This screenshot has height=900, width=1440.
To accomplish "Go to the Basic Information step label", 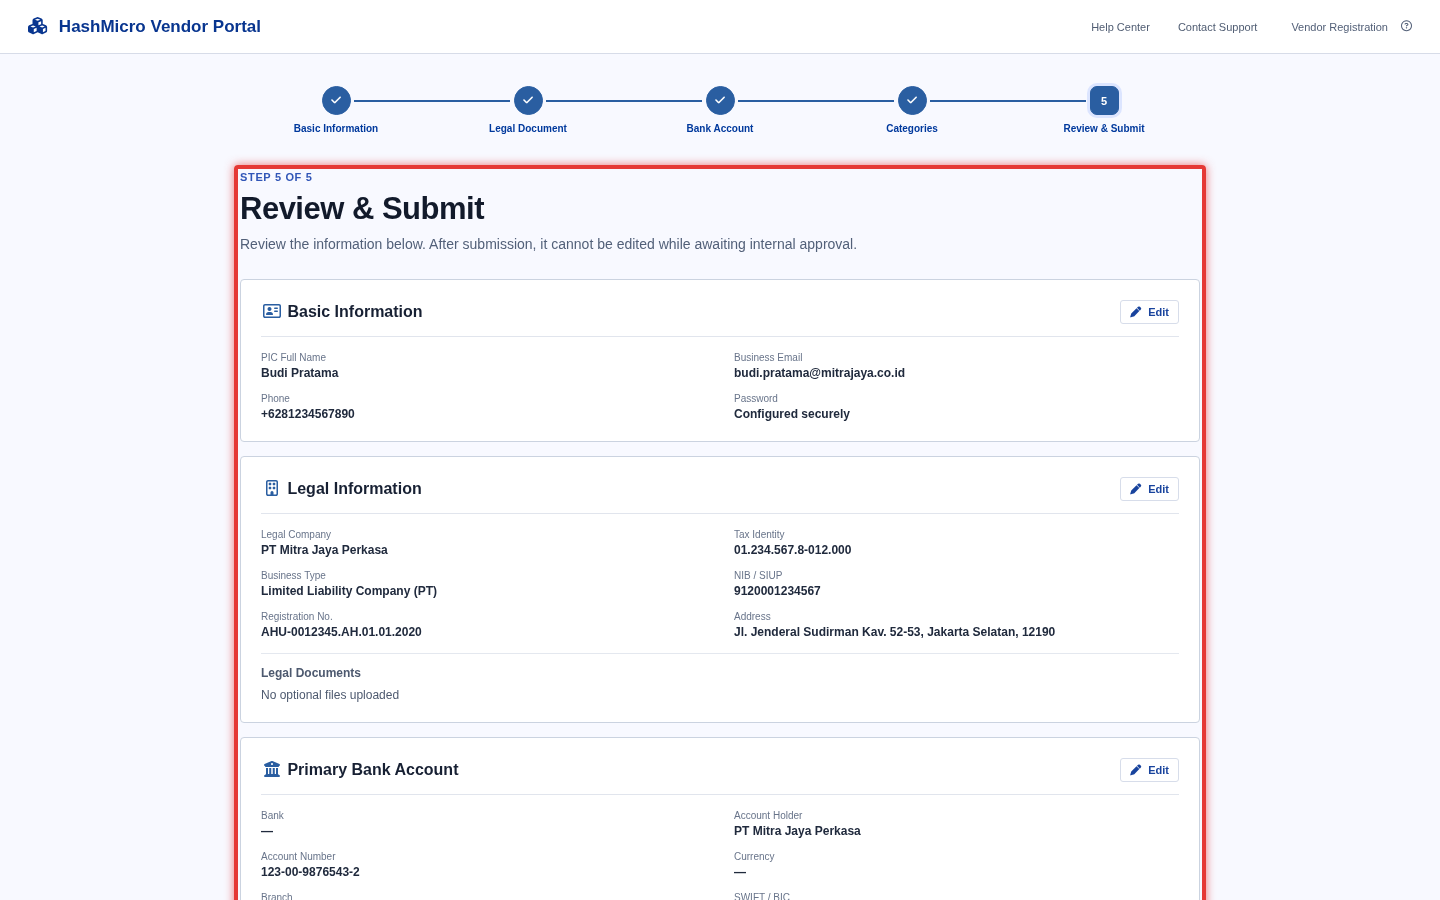I will pyautogui.click(x=336, y=128).
